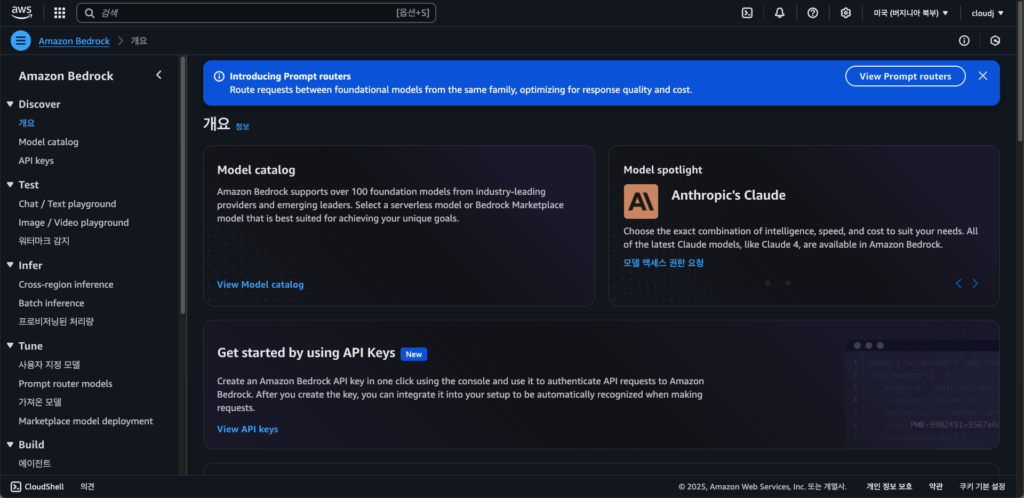The height and width of the screenshot is (498, 1024).
Task: Collapse the Infer section
Action: (x=10, y=265)
